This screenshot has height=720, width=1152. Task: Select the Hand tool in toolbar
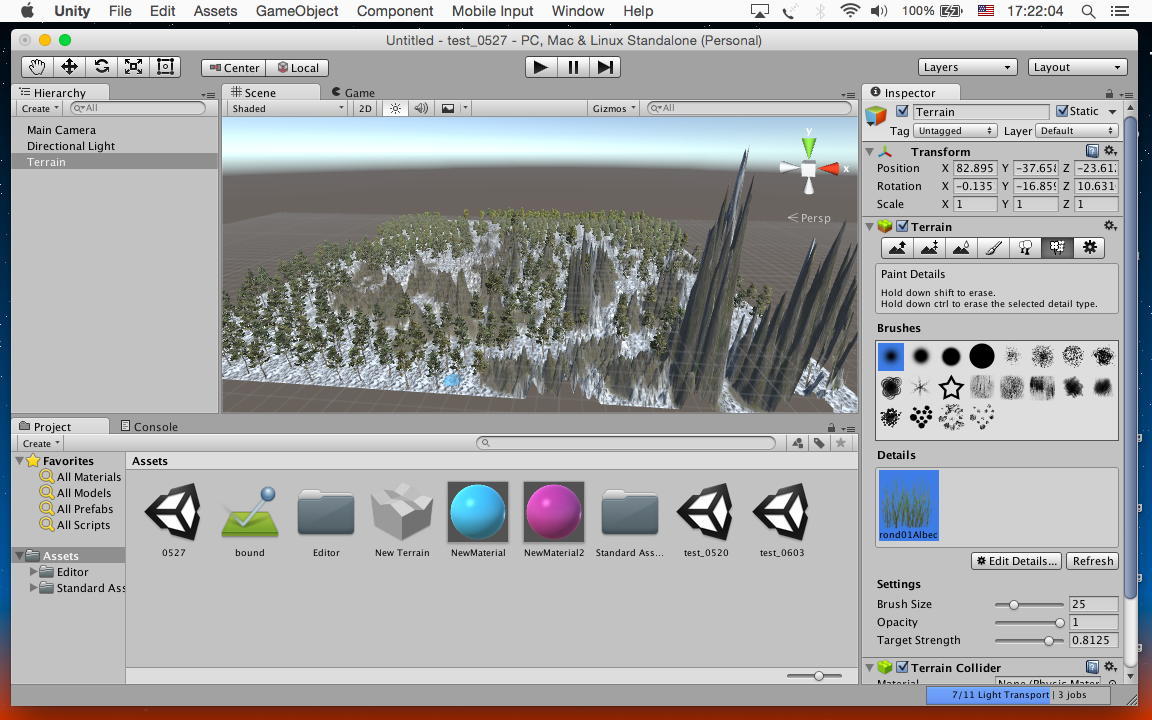tap(37, 67)
